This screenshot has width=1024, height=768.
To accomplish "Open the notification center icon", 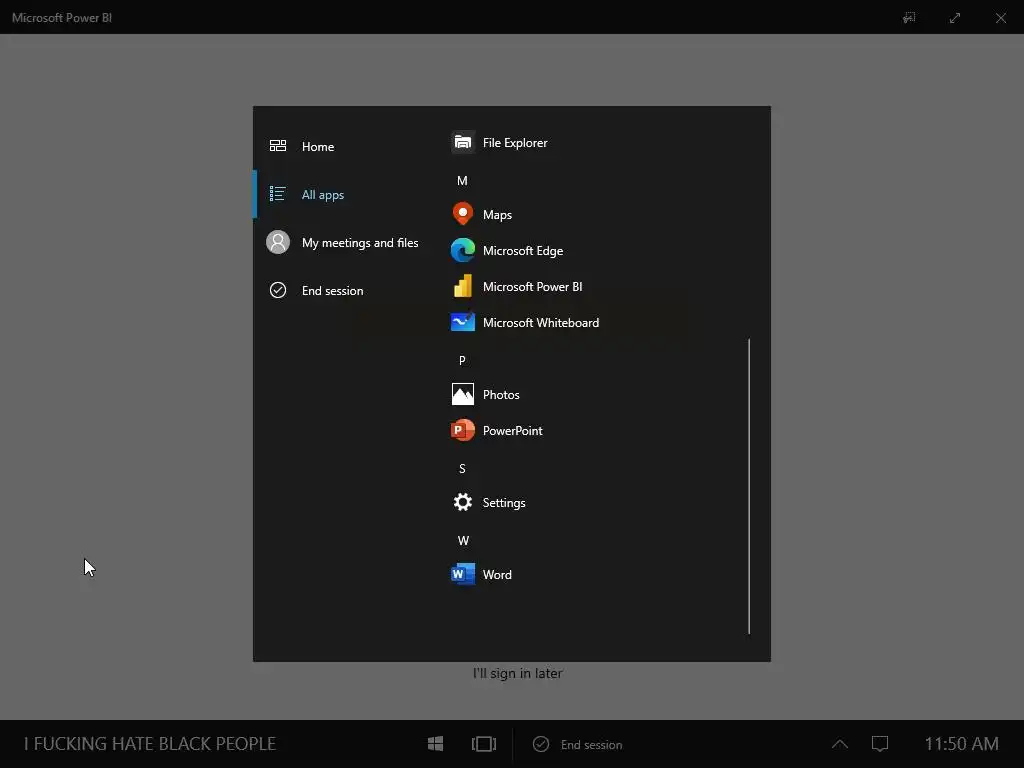I will coord(880,744).
